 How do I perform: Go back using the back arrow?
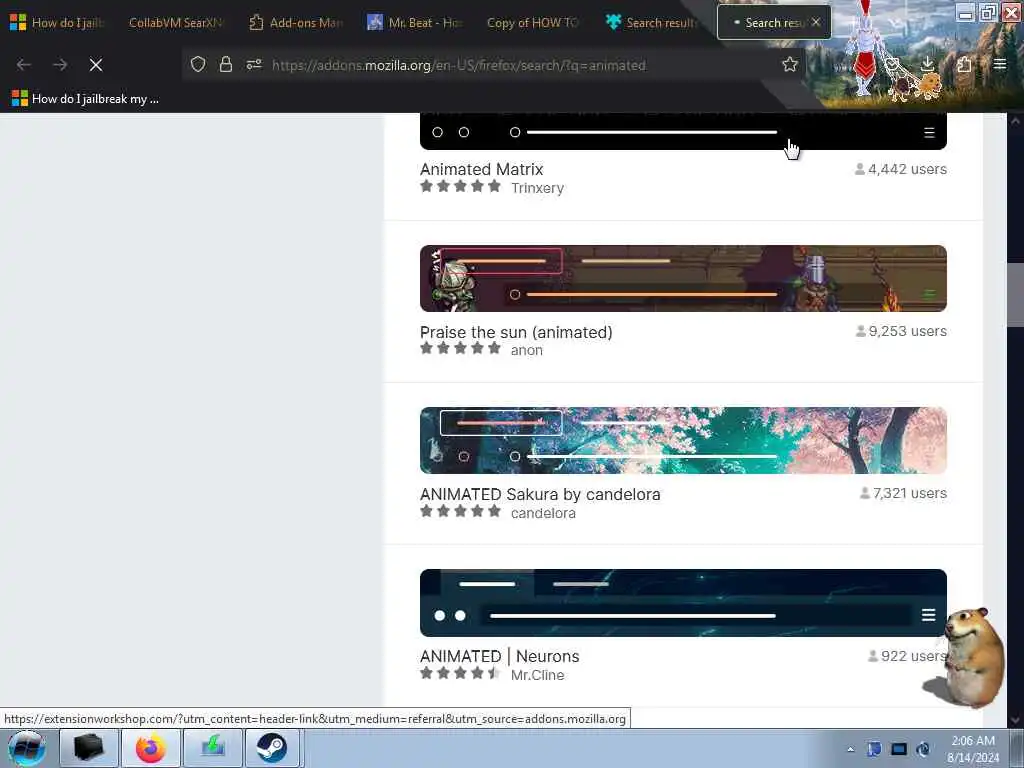[x=24, y=65]
